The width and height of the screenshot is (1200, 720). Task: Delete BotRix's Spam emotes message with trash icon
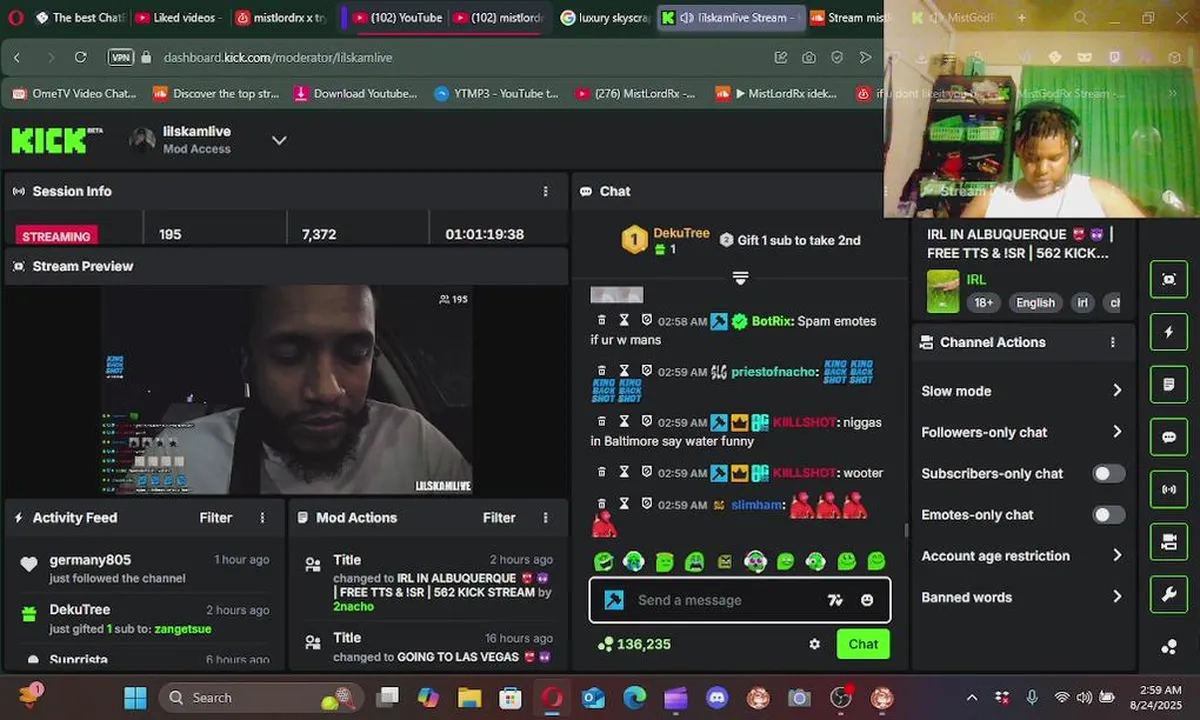pos(602,321)
